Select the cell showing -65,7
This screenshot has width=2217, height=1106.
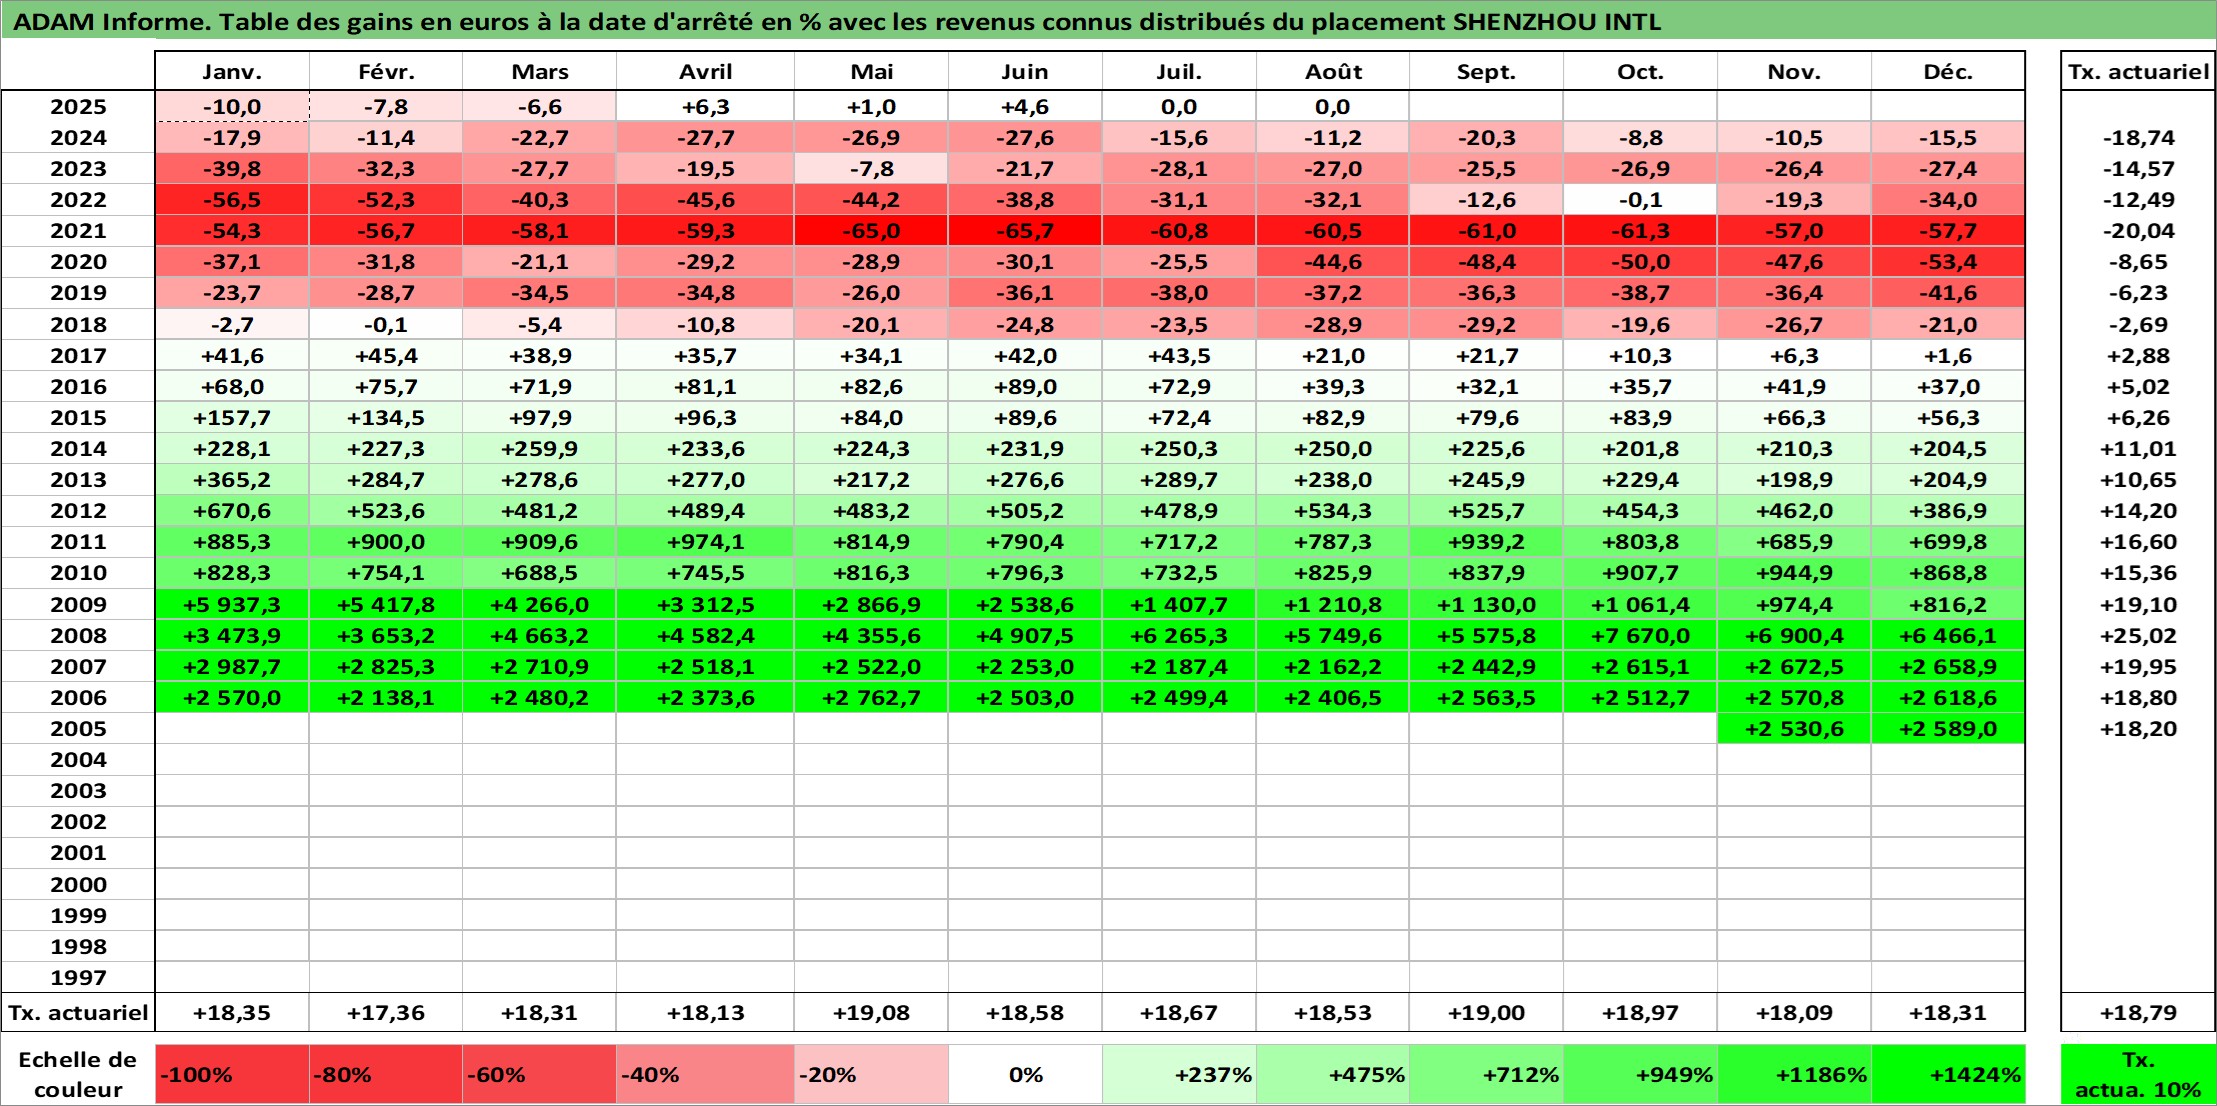coord(1025,231)
